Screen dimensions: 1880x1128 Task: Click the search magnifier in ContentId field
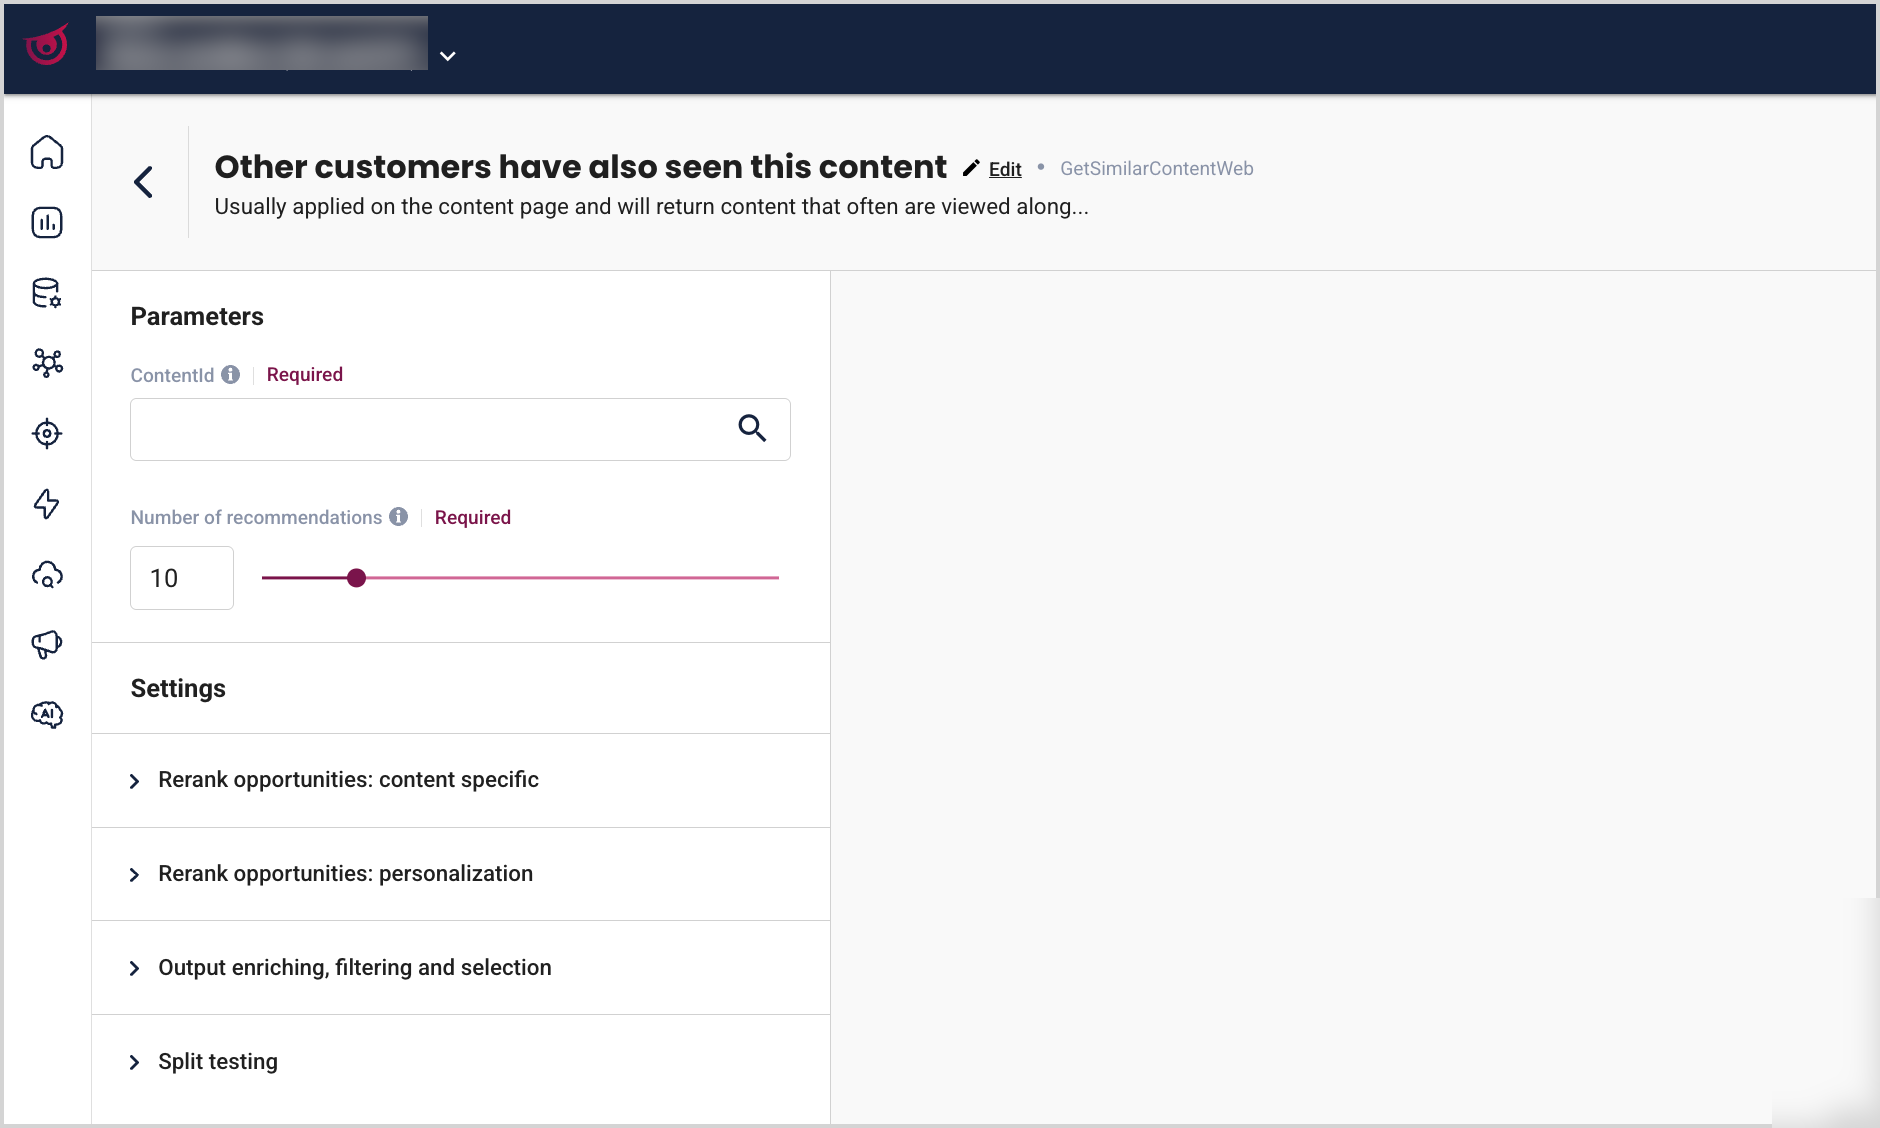(752, 428)
